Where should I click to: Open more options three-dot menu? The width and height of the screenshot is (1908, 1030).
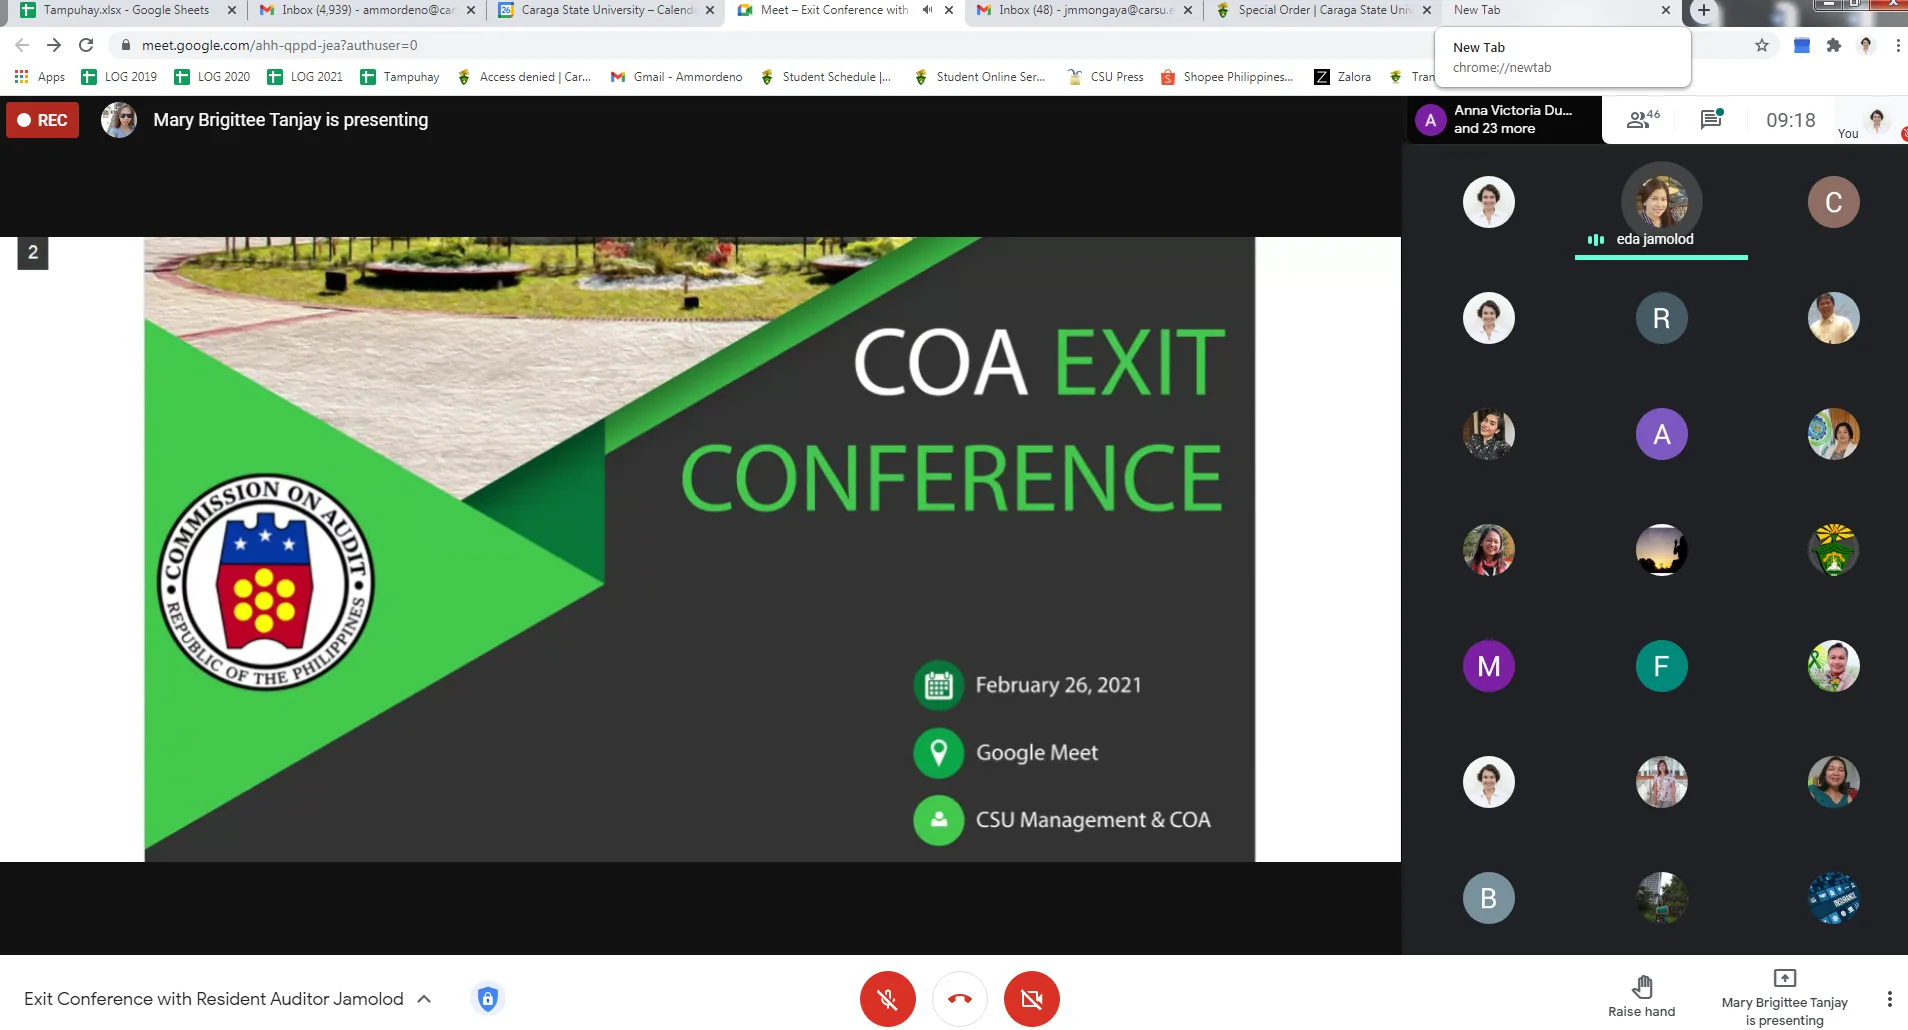(1888, 998)
